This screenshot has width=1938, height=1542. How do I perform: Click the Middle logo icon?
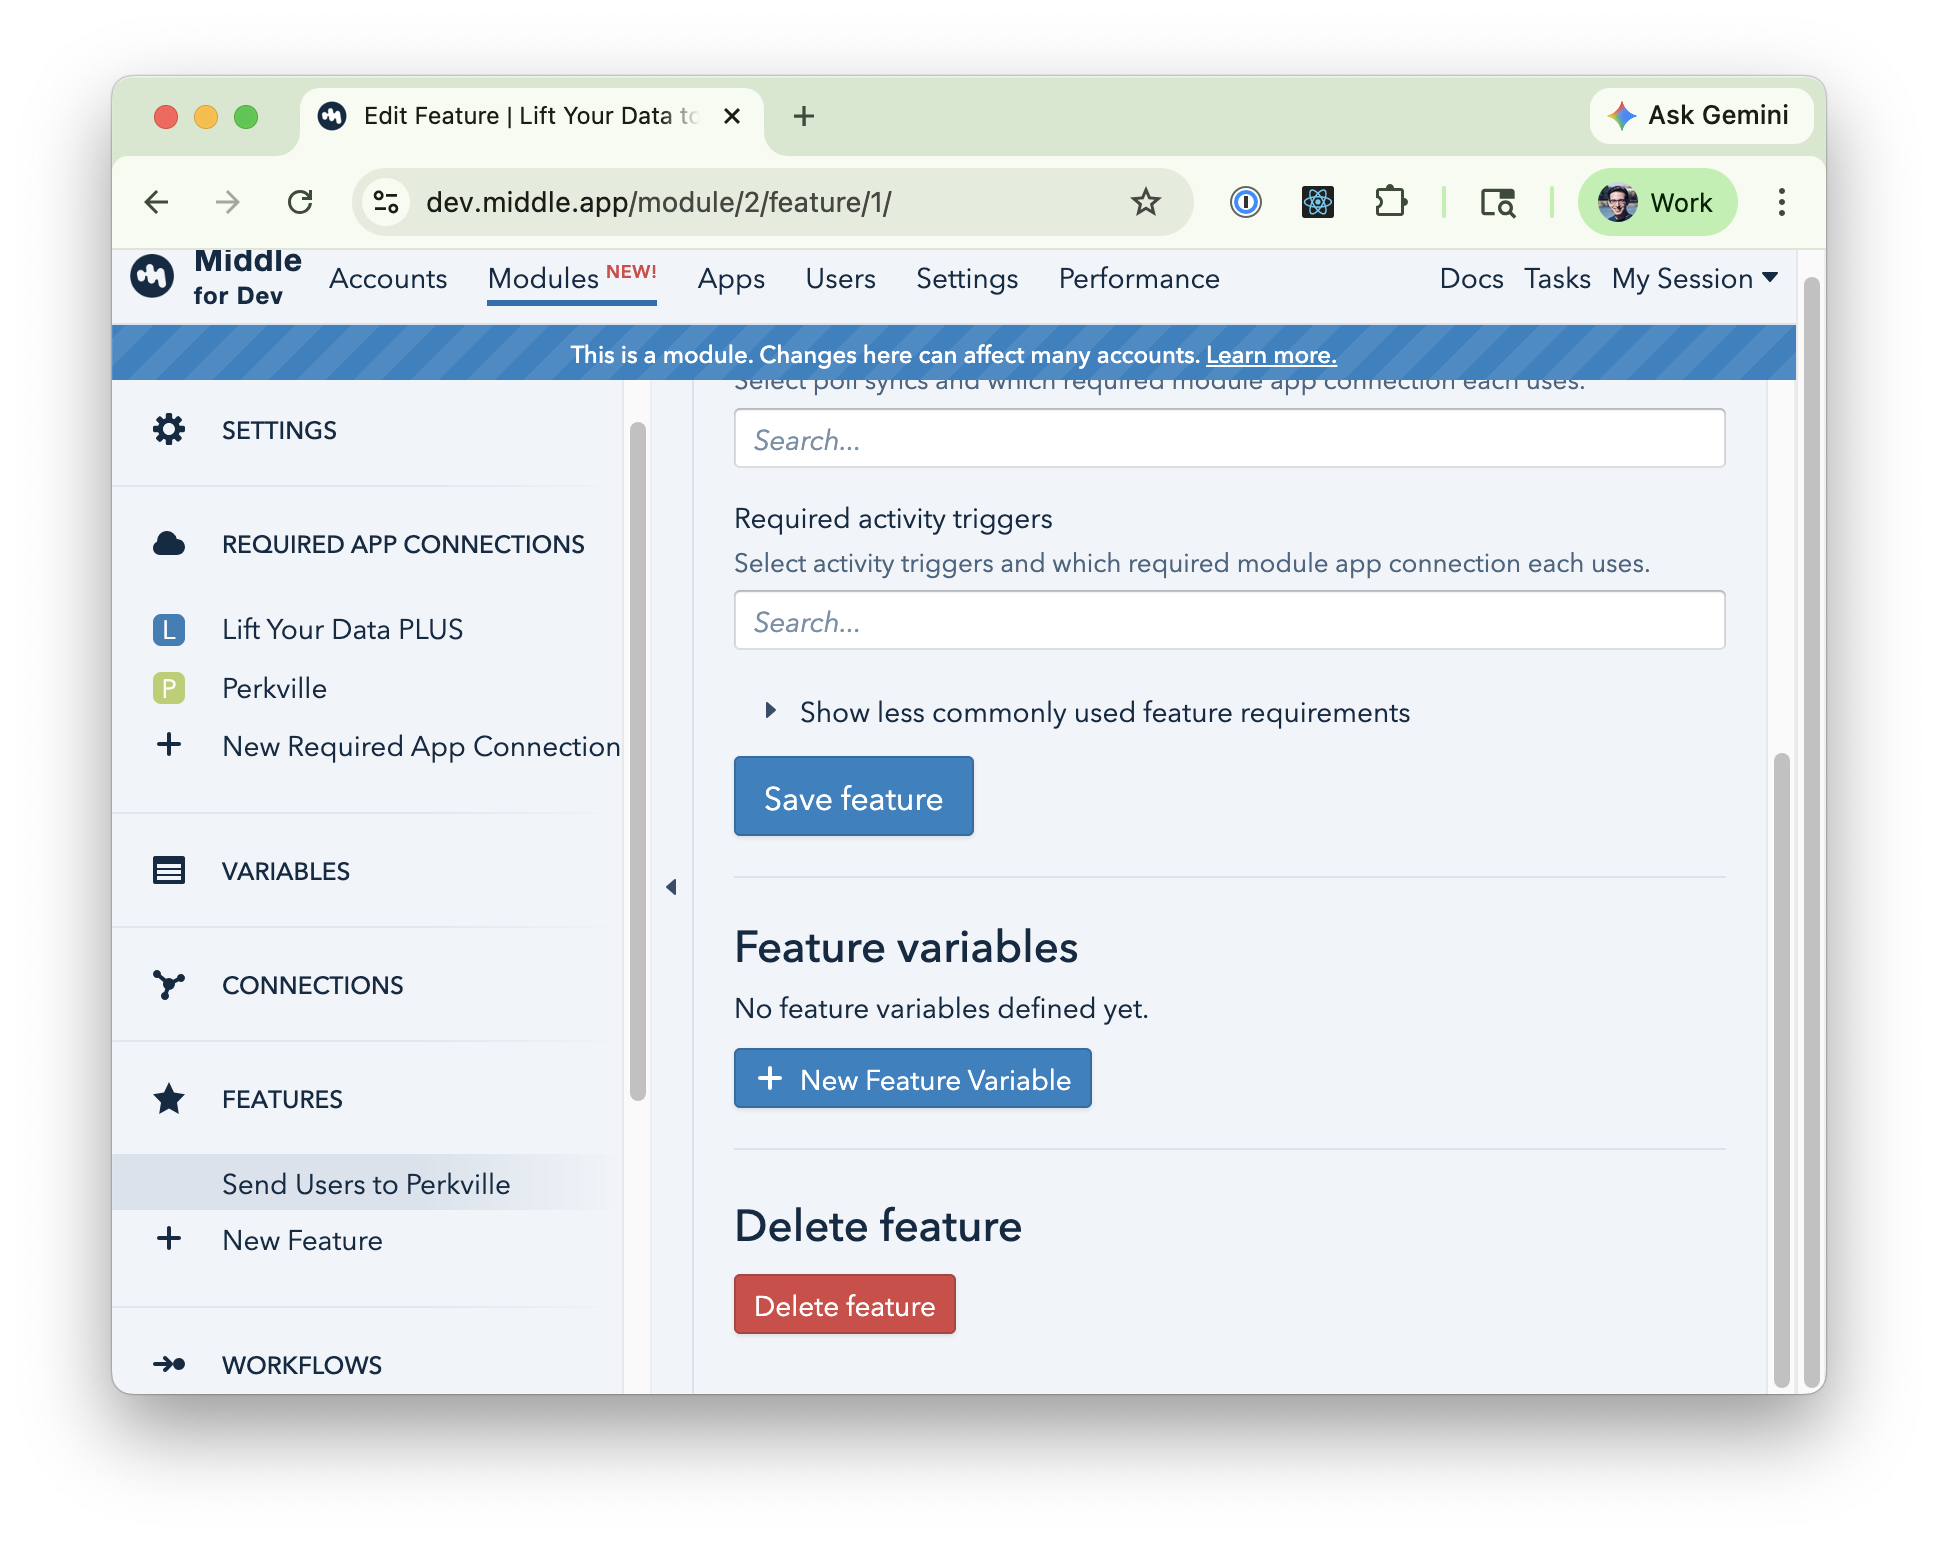coord(153,276)
